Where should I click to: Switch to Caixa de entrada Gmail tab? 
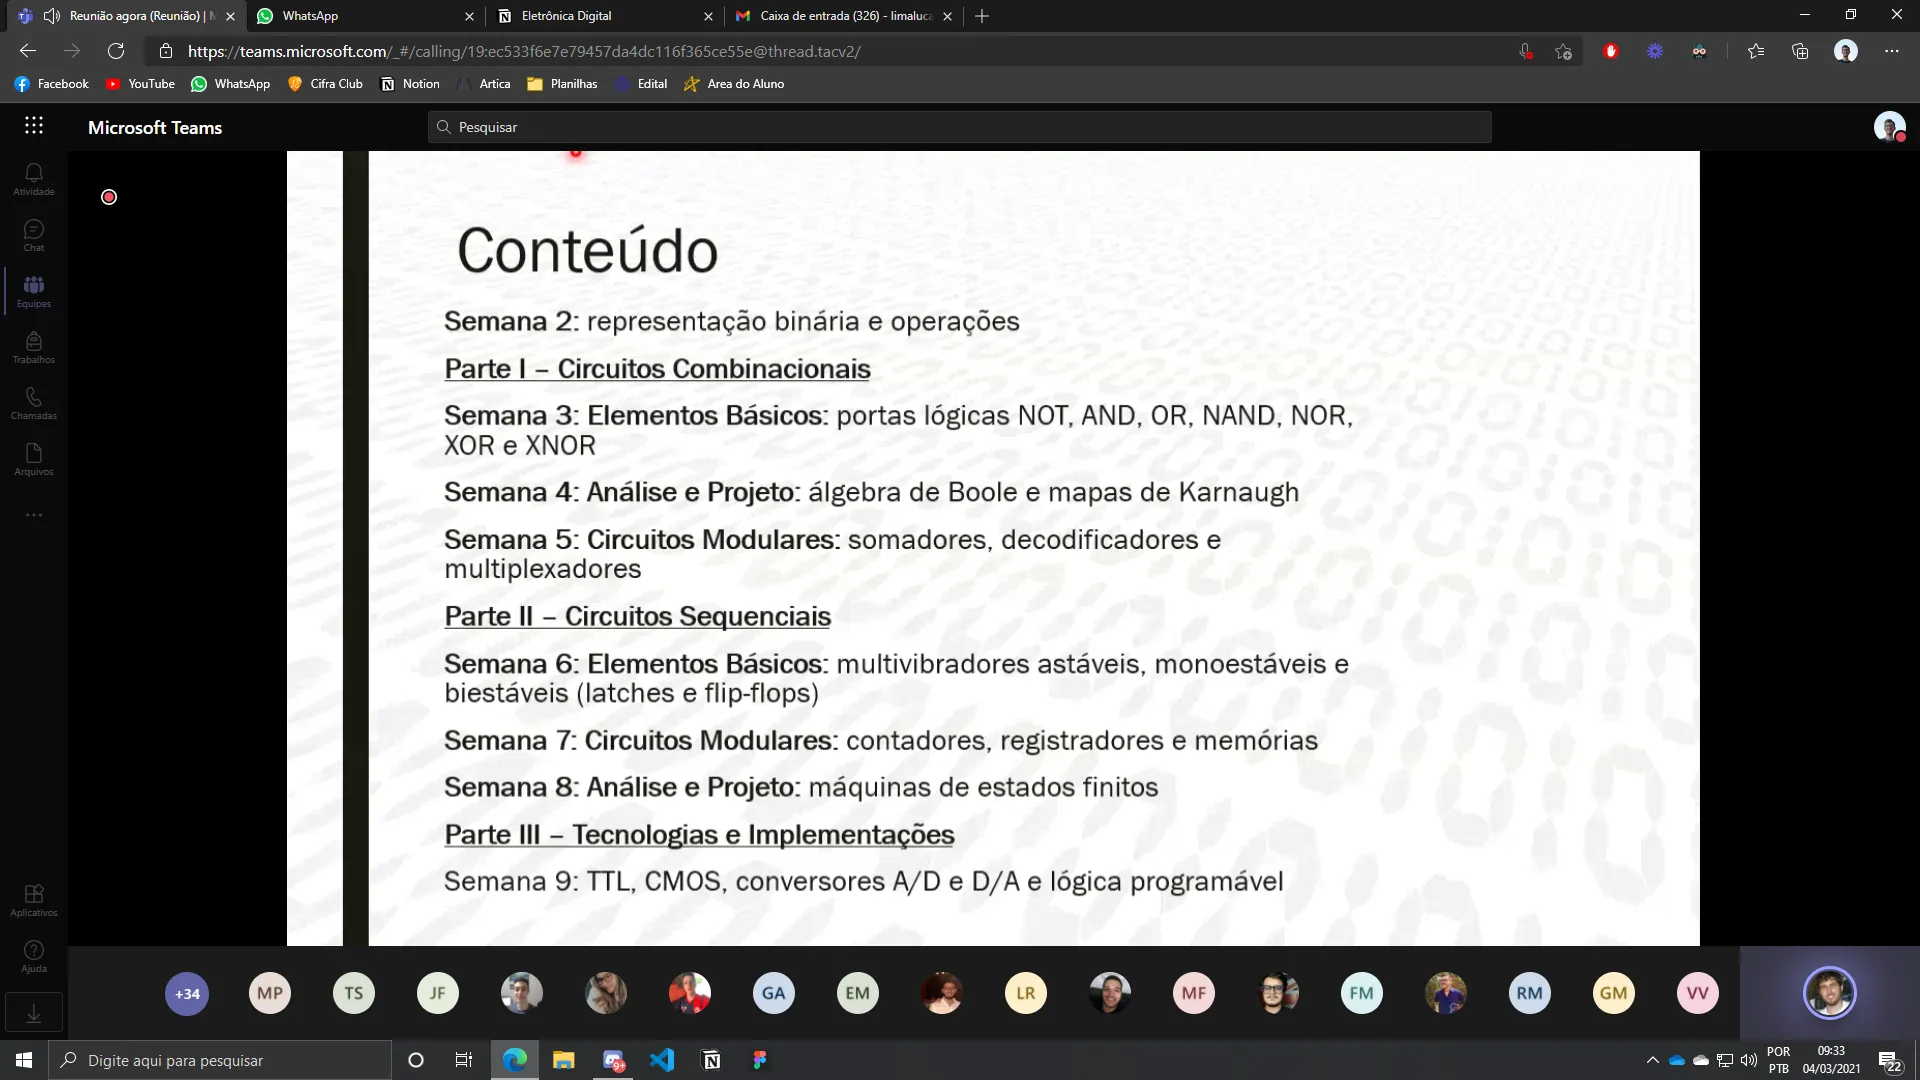point(845,16)
